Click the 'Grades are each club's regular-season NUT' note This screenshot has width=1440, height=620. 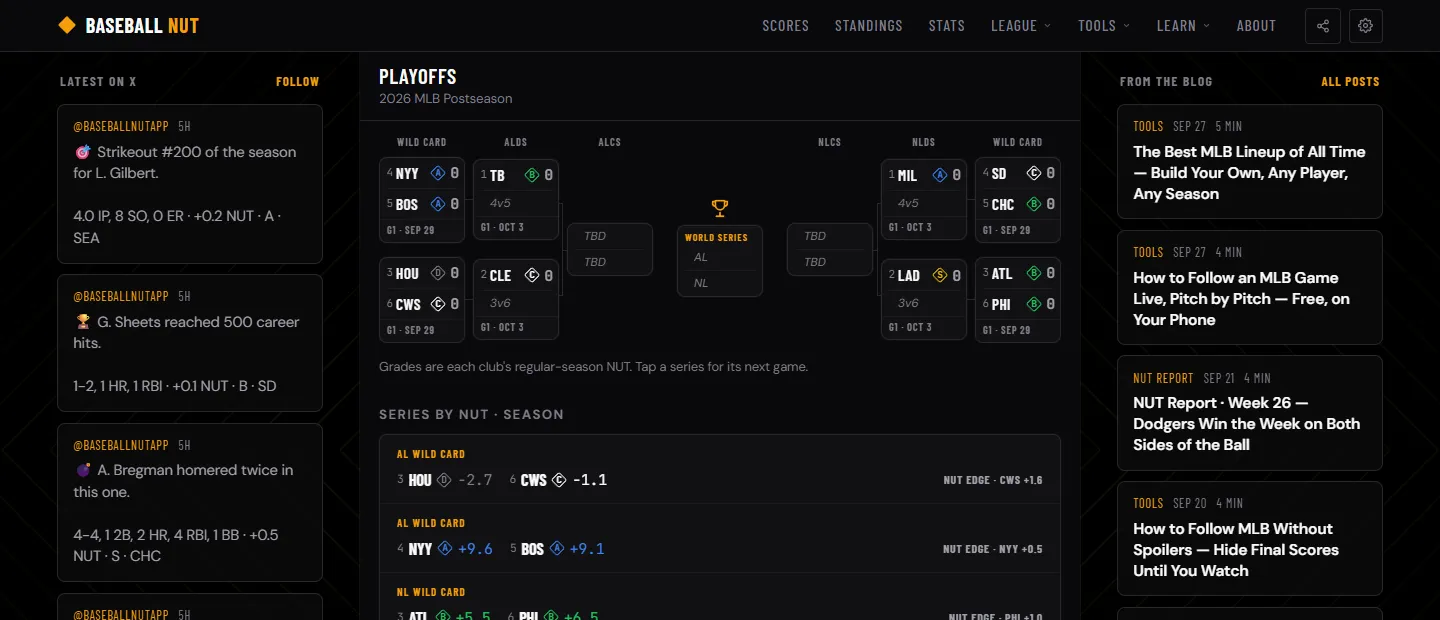pyautogui.click(x=593, y=367)
